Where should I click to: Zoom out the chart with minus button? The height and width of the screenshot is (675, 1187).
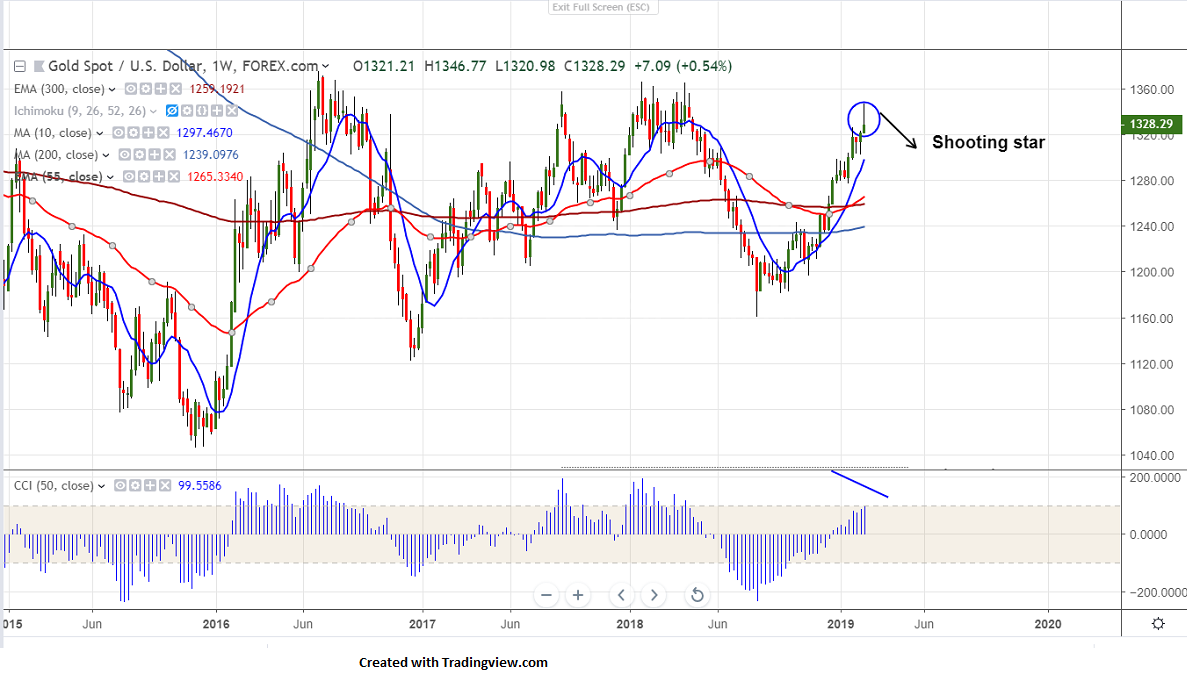coord(546,596)
